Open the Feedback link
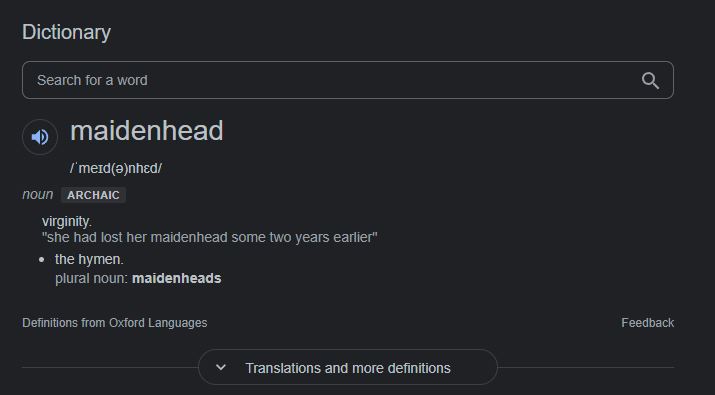The image size is (715, 395). pos(647,323)
